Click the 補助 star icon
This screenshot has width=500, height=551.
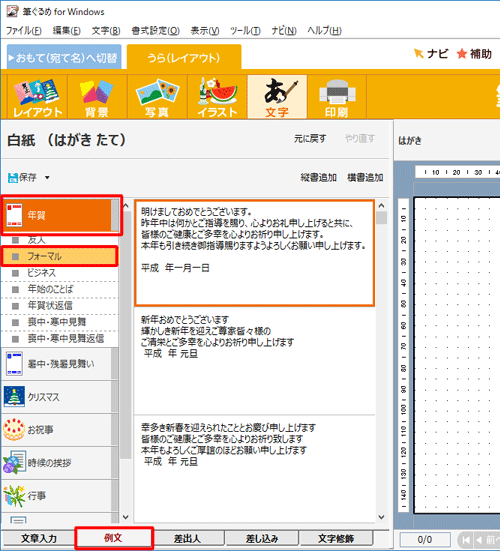[x=462, y=54]
